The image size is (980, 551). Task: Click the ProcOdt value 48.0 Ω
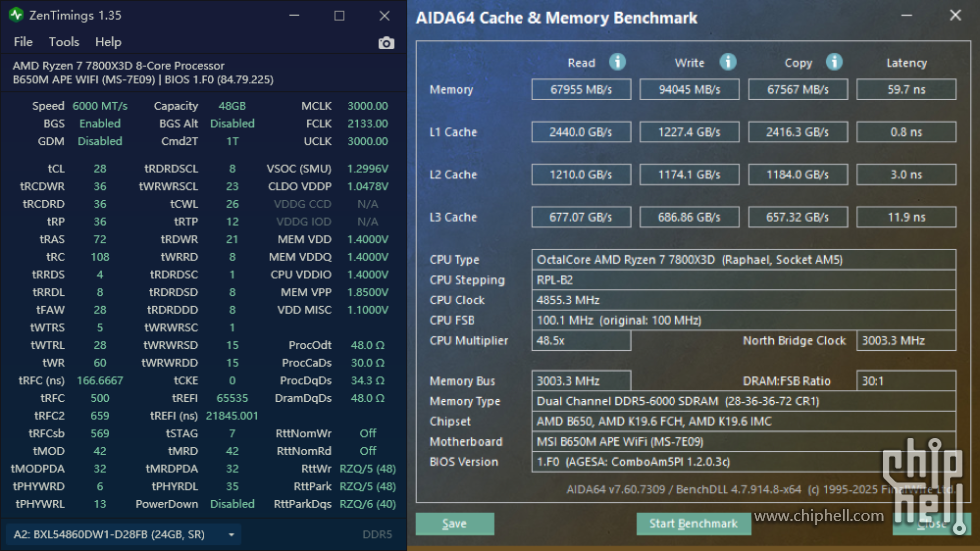point(368,345)
